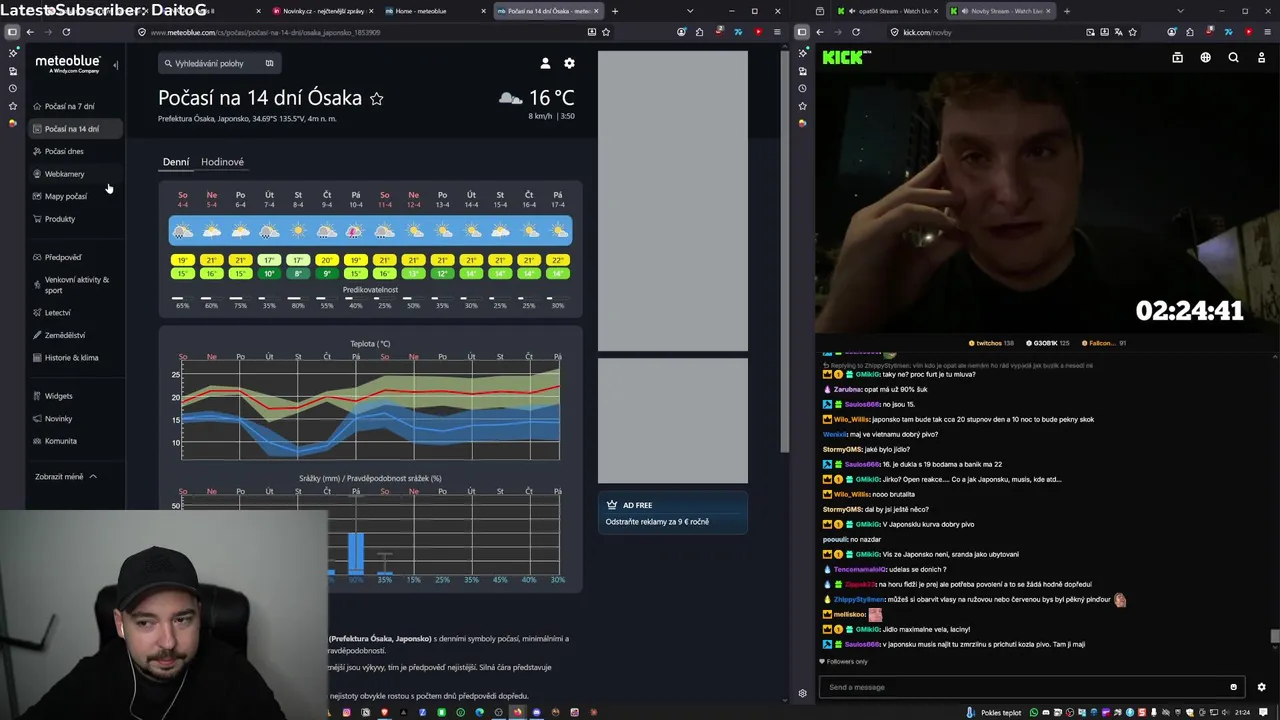This screenshot has width=1280, height=720.
Task: Open left browser tab list dropdown
Action: 689,11
